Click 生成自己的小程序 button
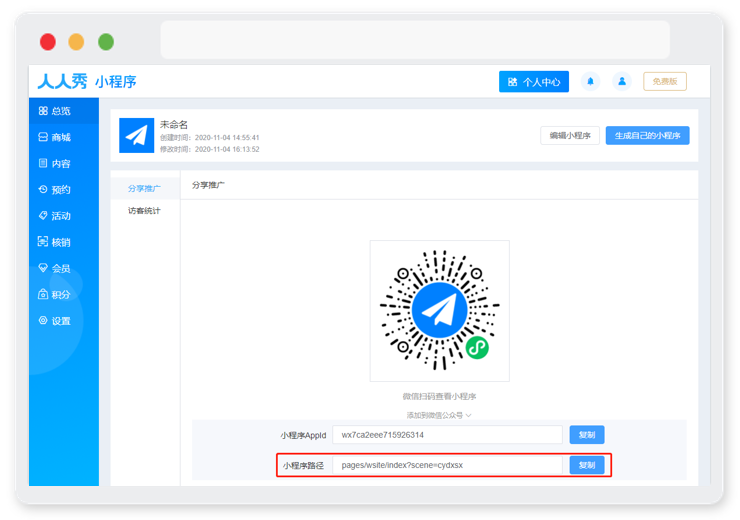 (648, 135)
